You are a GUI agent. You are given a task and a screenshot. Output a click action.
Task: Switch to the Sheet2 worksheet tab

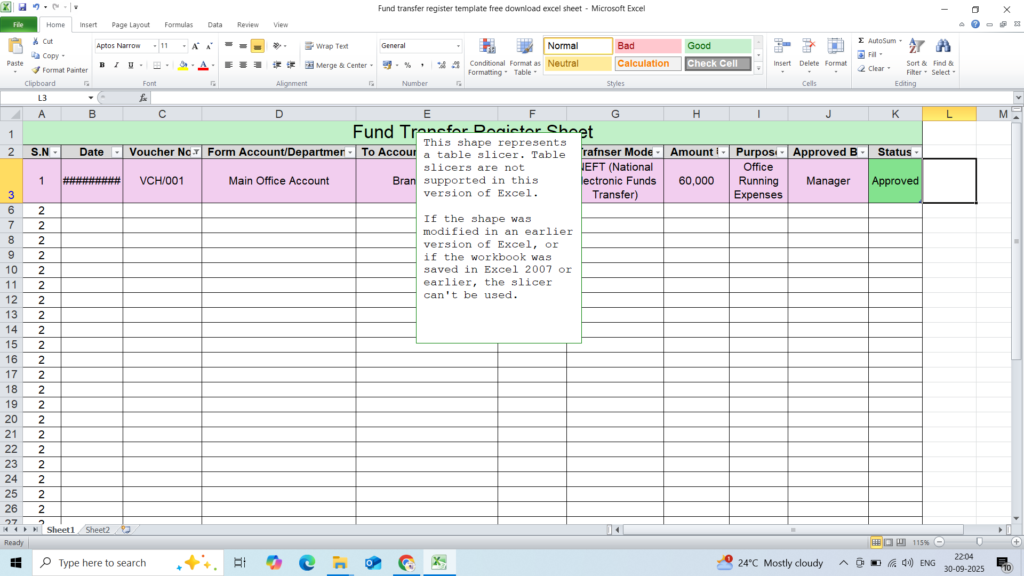[97, 530]
